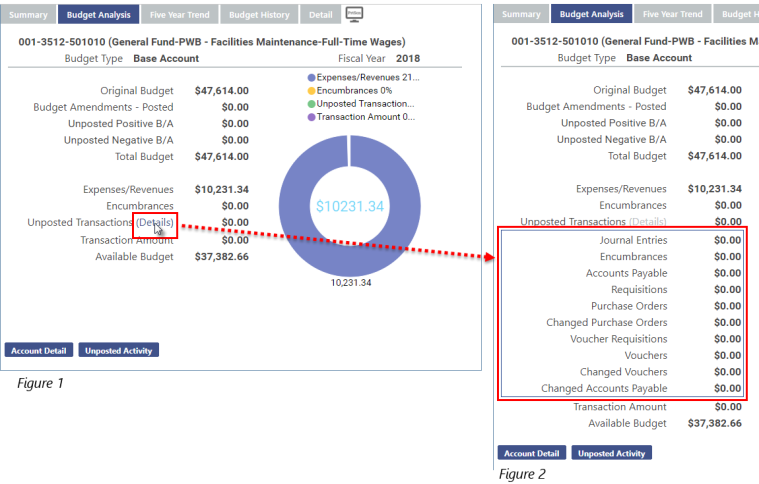Screen dimensions: 759x484
Task: Expand Unposted Transactions Details link in Figure 1
Action: tap(155, 222)
